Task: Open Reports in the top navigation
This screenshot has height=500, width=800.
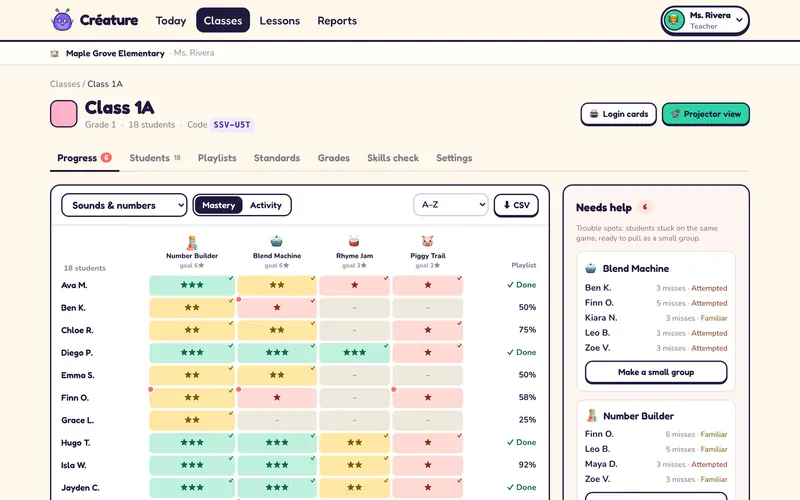Action: click(x=337, y=21)
